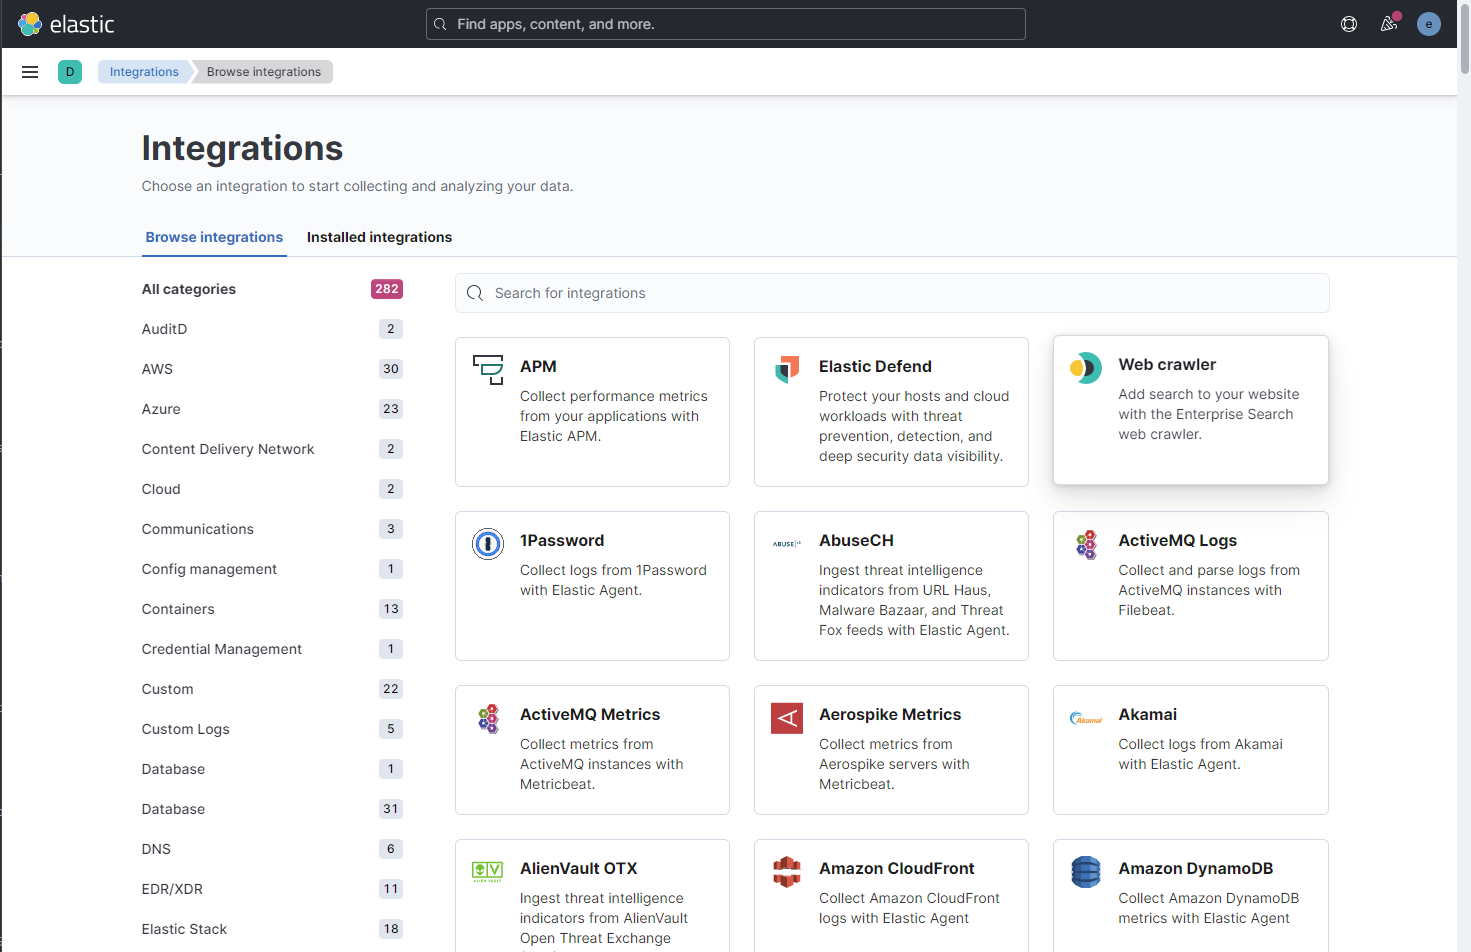Click the magnifier icon in integrations search
Screen dimensions: 1471x952
(x=475, y=293)
